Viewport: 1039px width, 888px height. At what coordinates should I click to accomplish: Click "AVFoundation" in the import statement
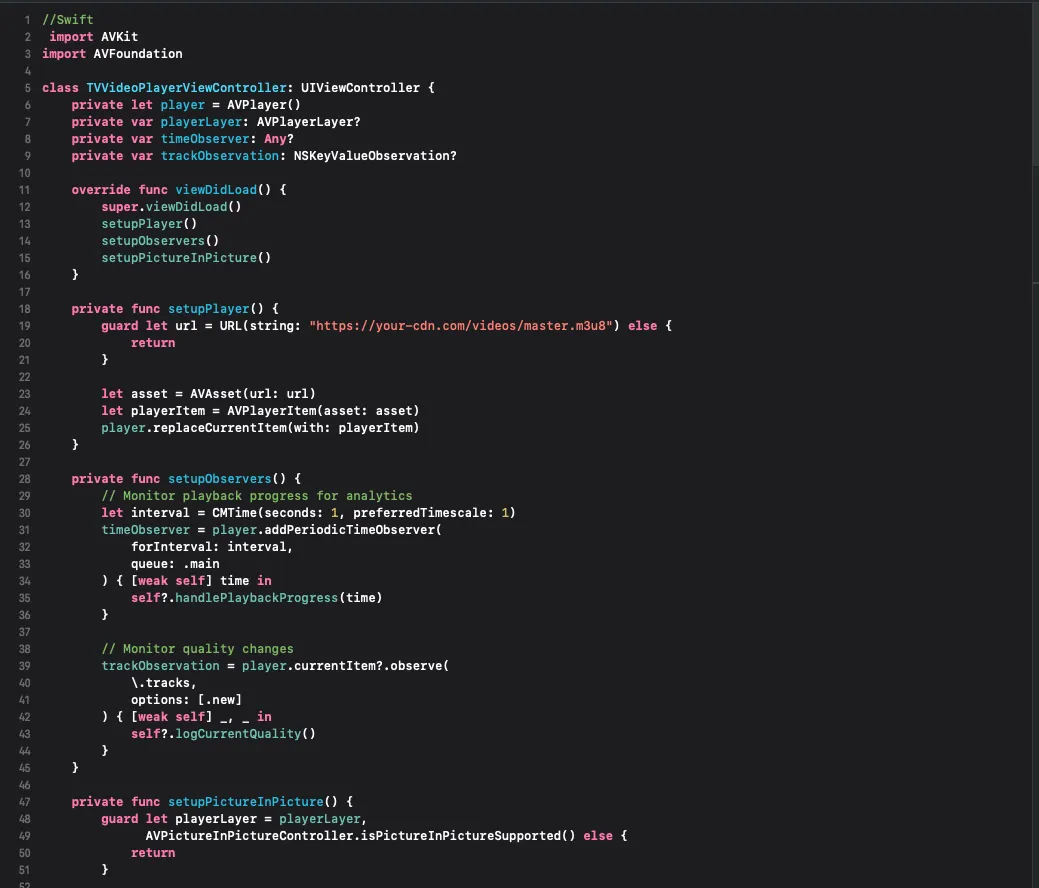tap(138, 54)
